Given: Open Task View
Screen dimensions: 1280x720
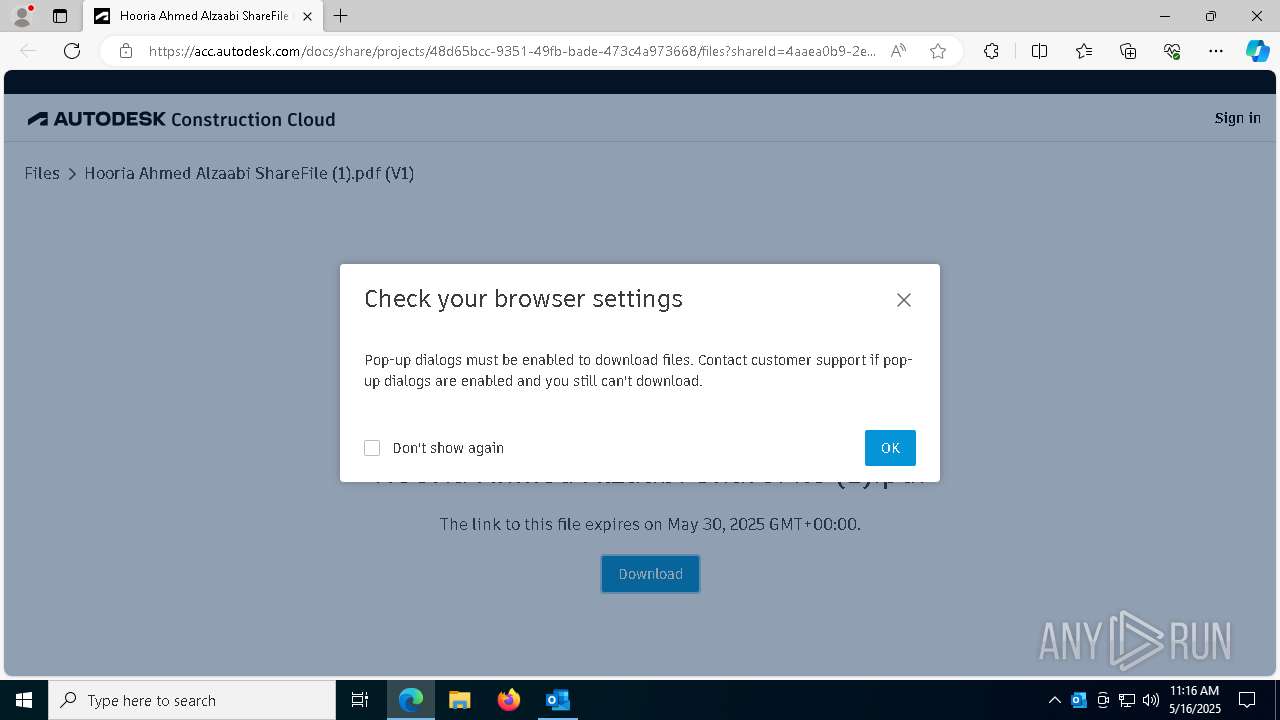Looking at the screenshot, I should click(360, 700).
